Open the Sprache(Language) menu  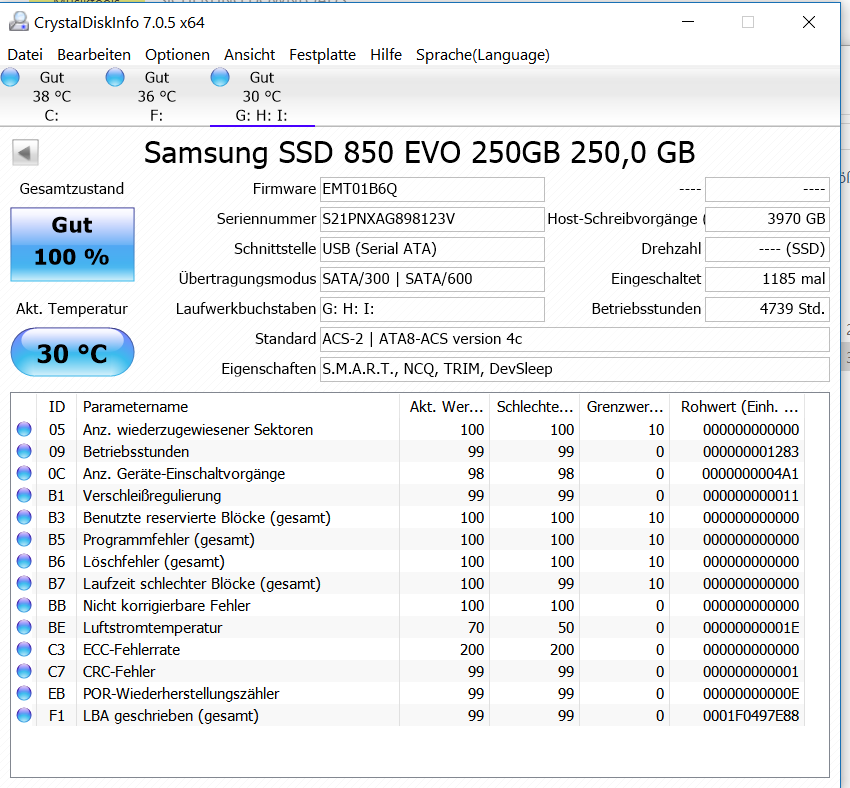click(482, 55)
